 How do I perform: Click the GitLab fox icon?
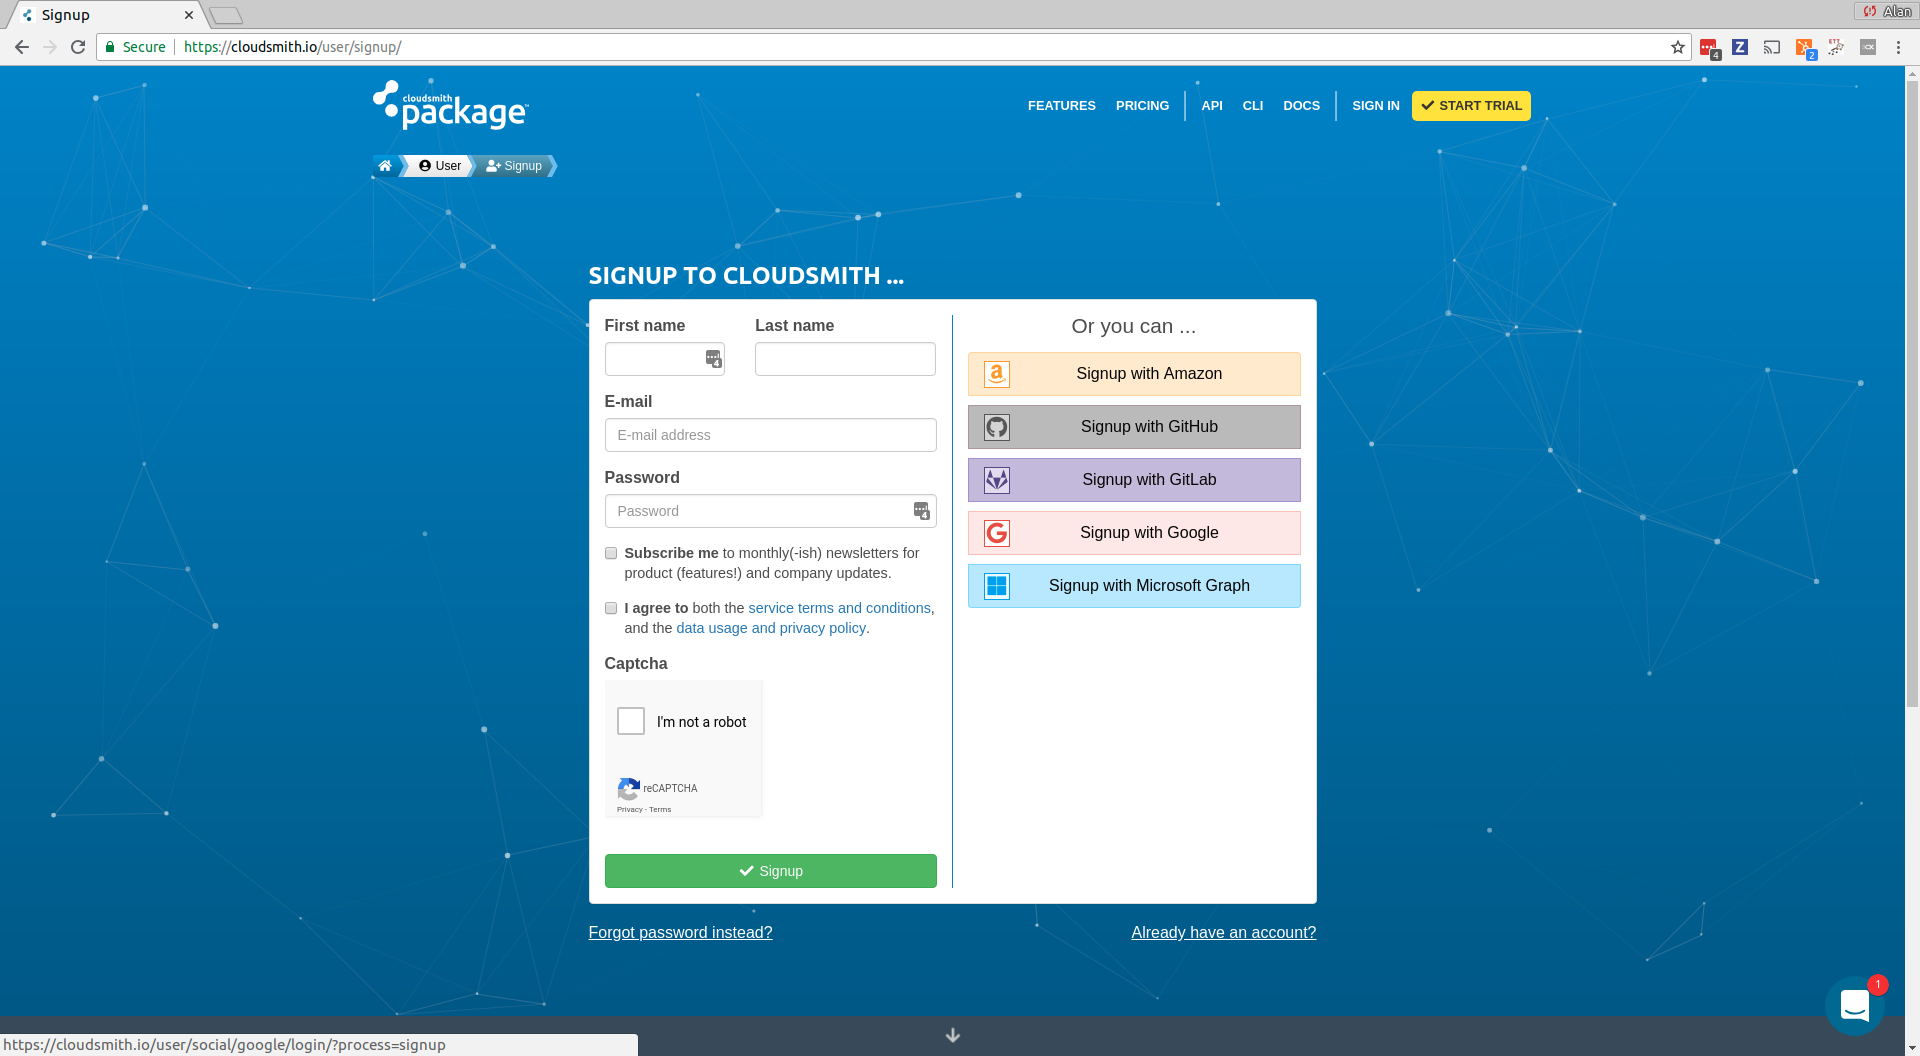(x=997, y=480)
